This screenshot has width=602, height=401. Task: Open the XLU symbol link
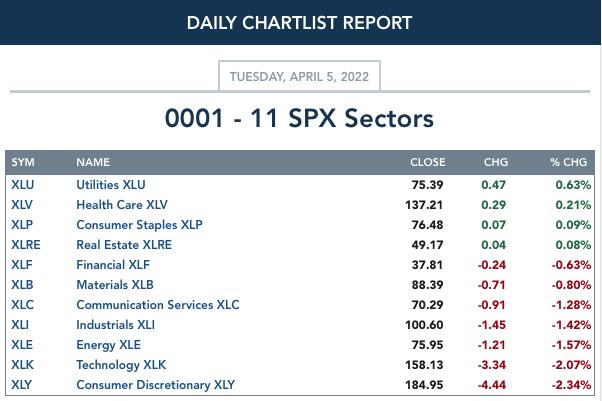(x=23, y=185)
